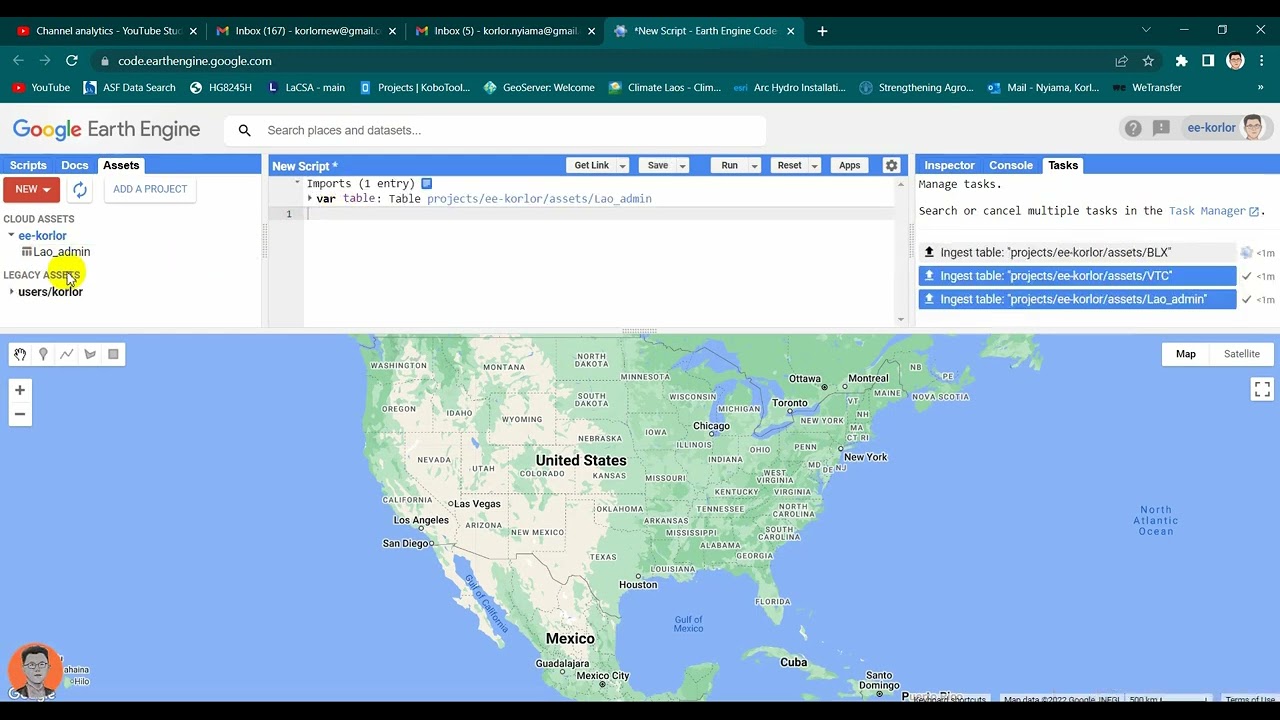Viewport: 1280px width, 720px height.
Task: Open the code editor settings gear
Action: (x=891, y=165)
